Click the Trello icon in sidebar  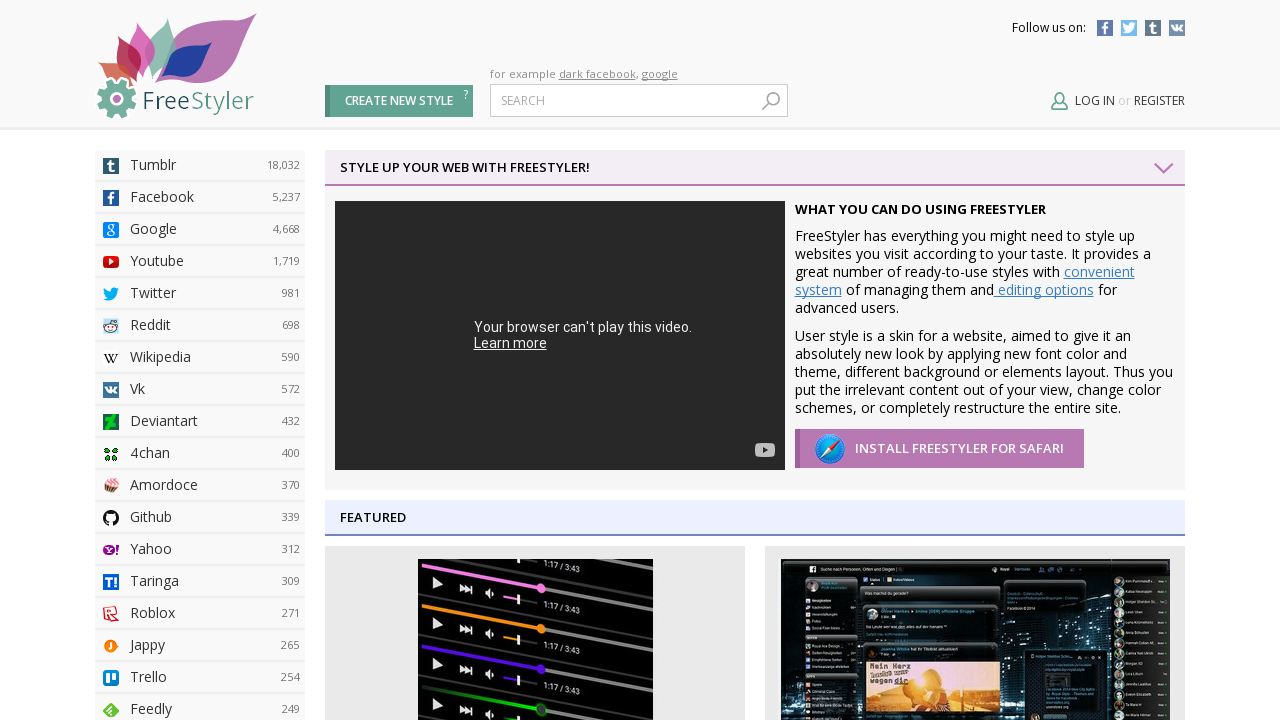point(111,678)
